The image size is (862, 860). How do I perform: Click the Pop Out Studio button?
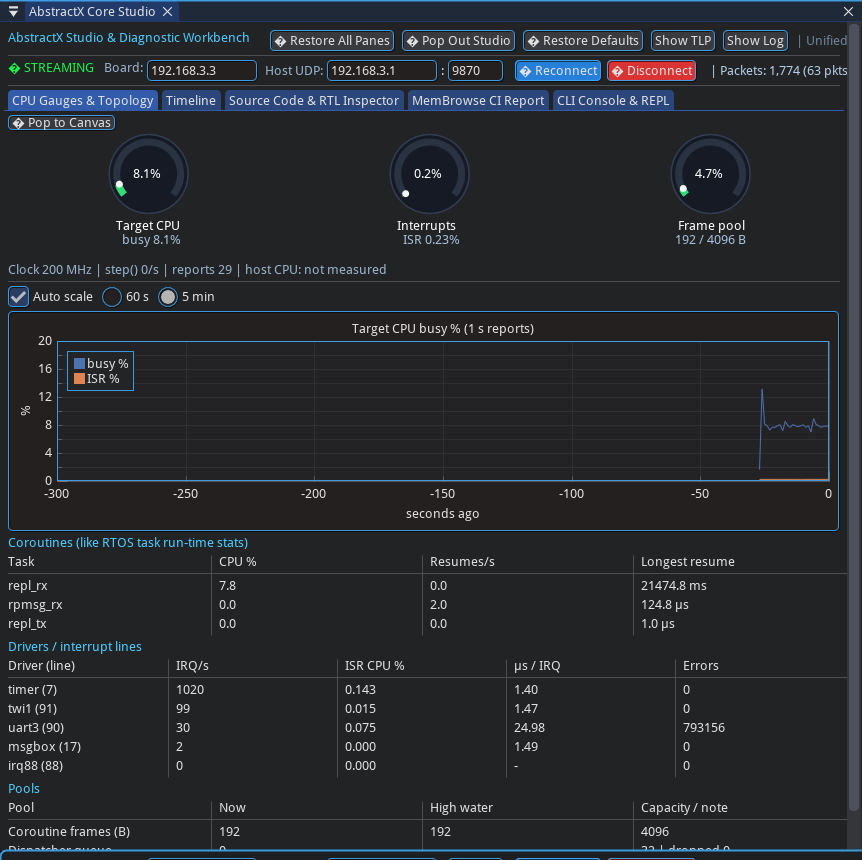tap(458, 41)
